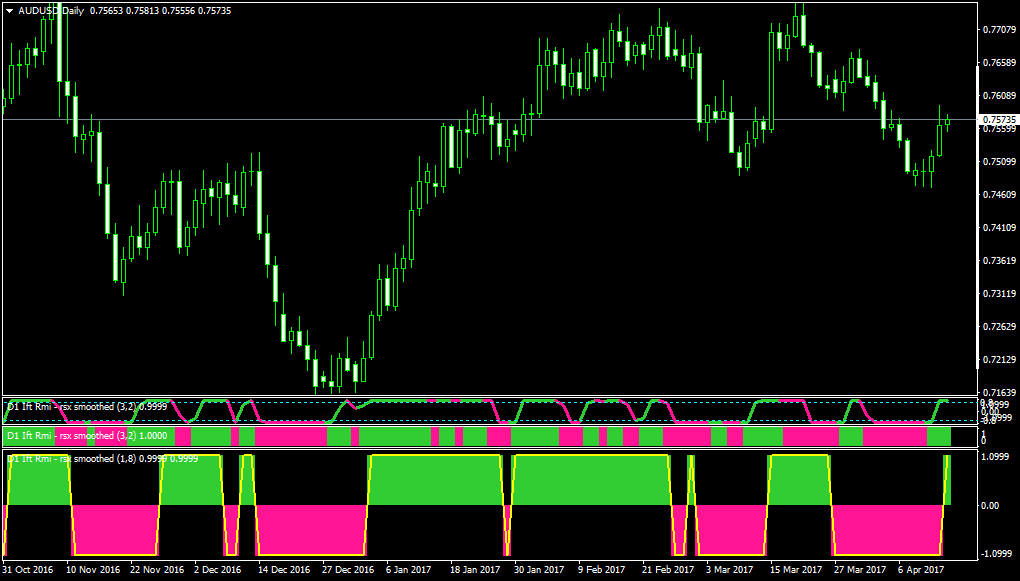Click the horizontal current price line on the chart
This screenshot has height=581, width=1020.
click(490, 120)
